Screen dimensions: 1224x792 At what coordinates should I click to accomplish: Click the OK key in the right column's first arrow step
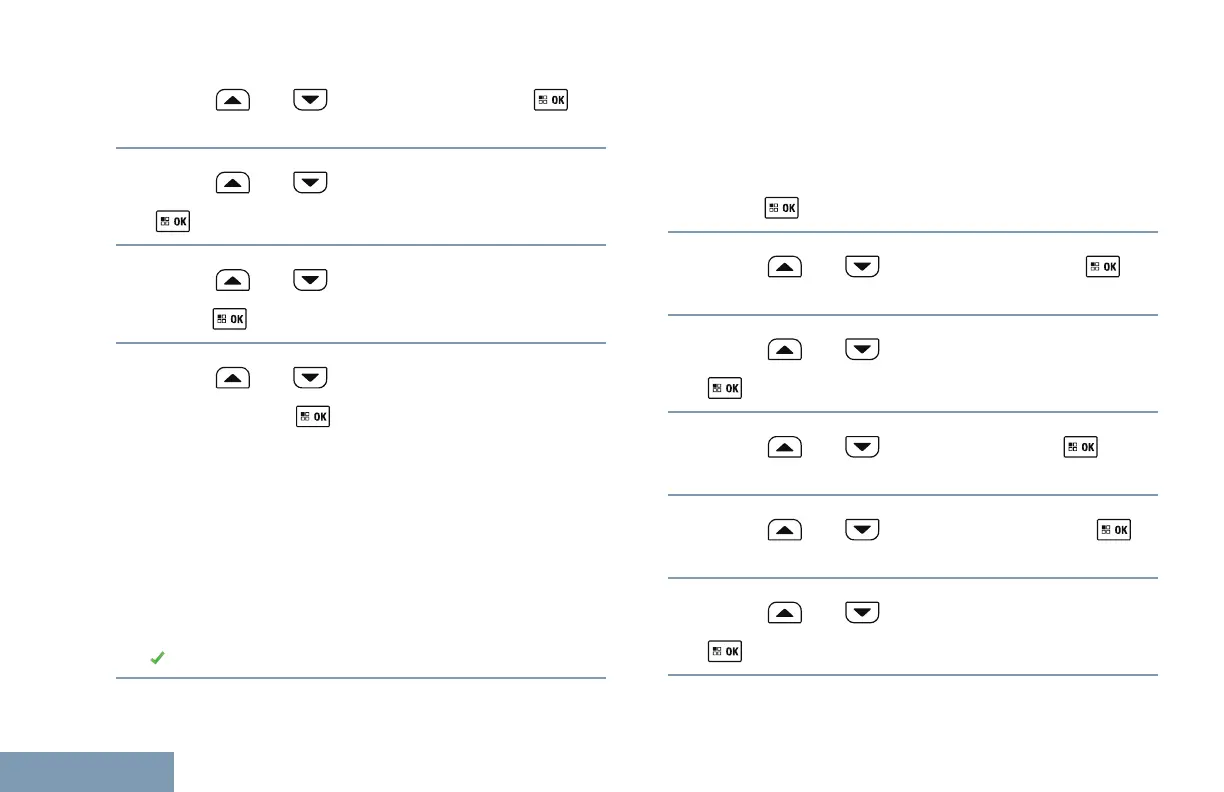(x=1104, y=268)
